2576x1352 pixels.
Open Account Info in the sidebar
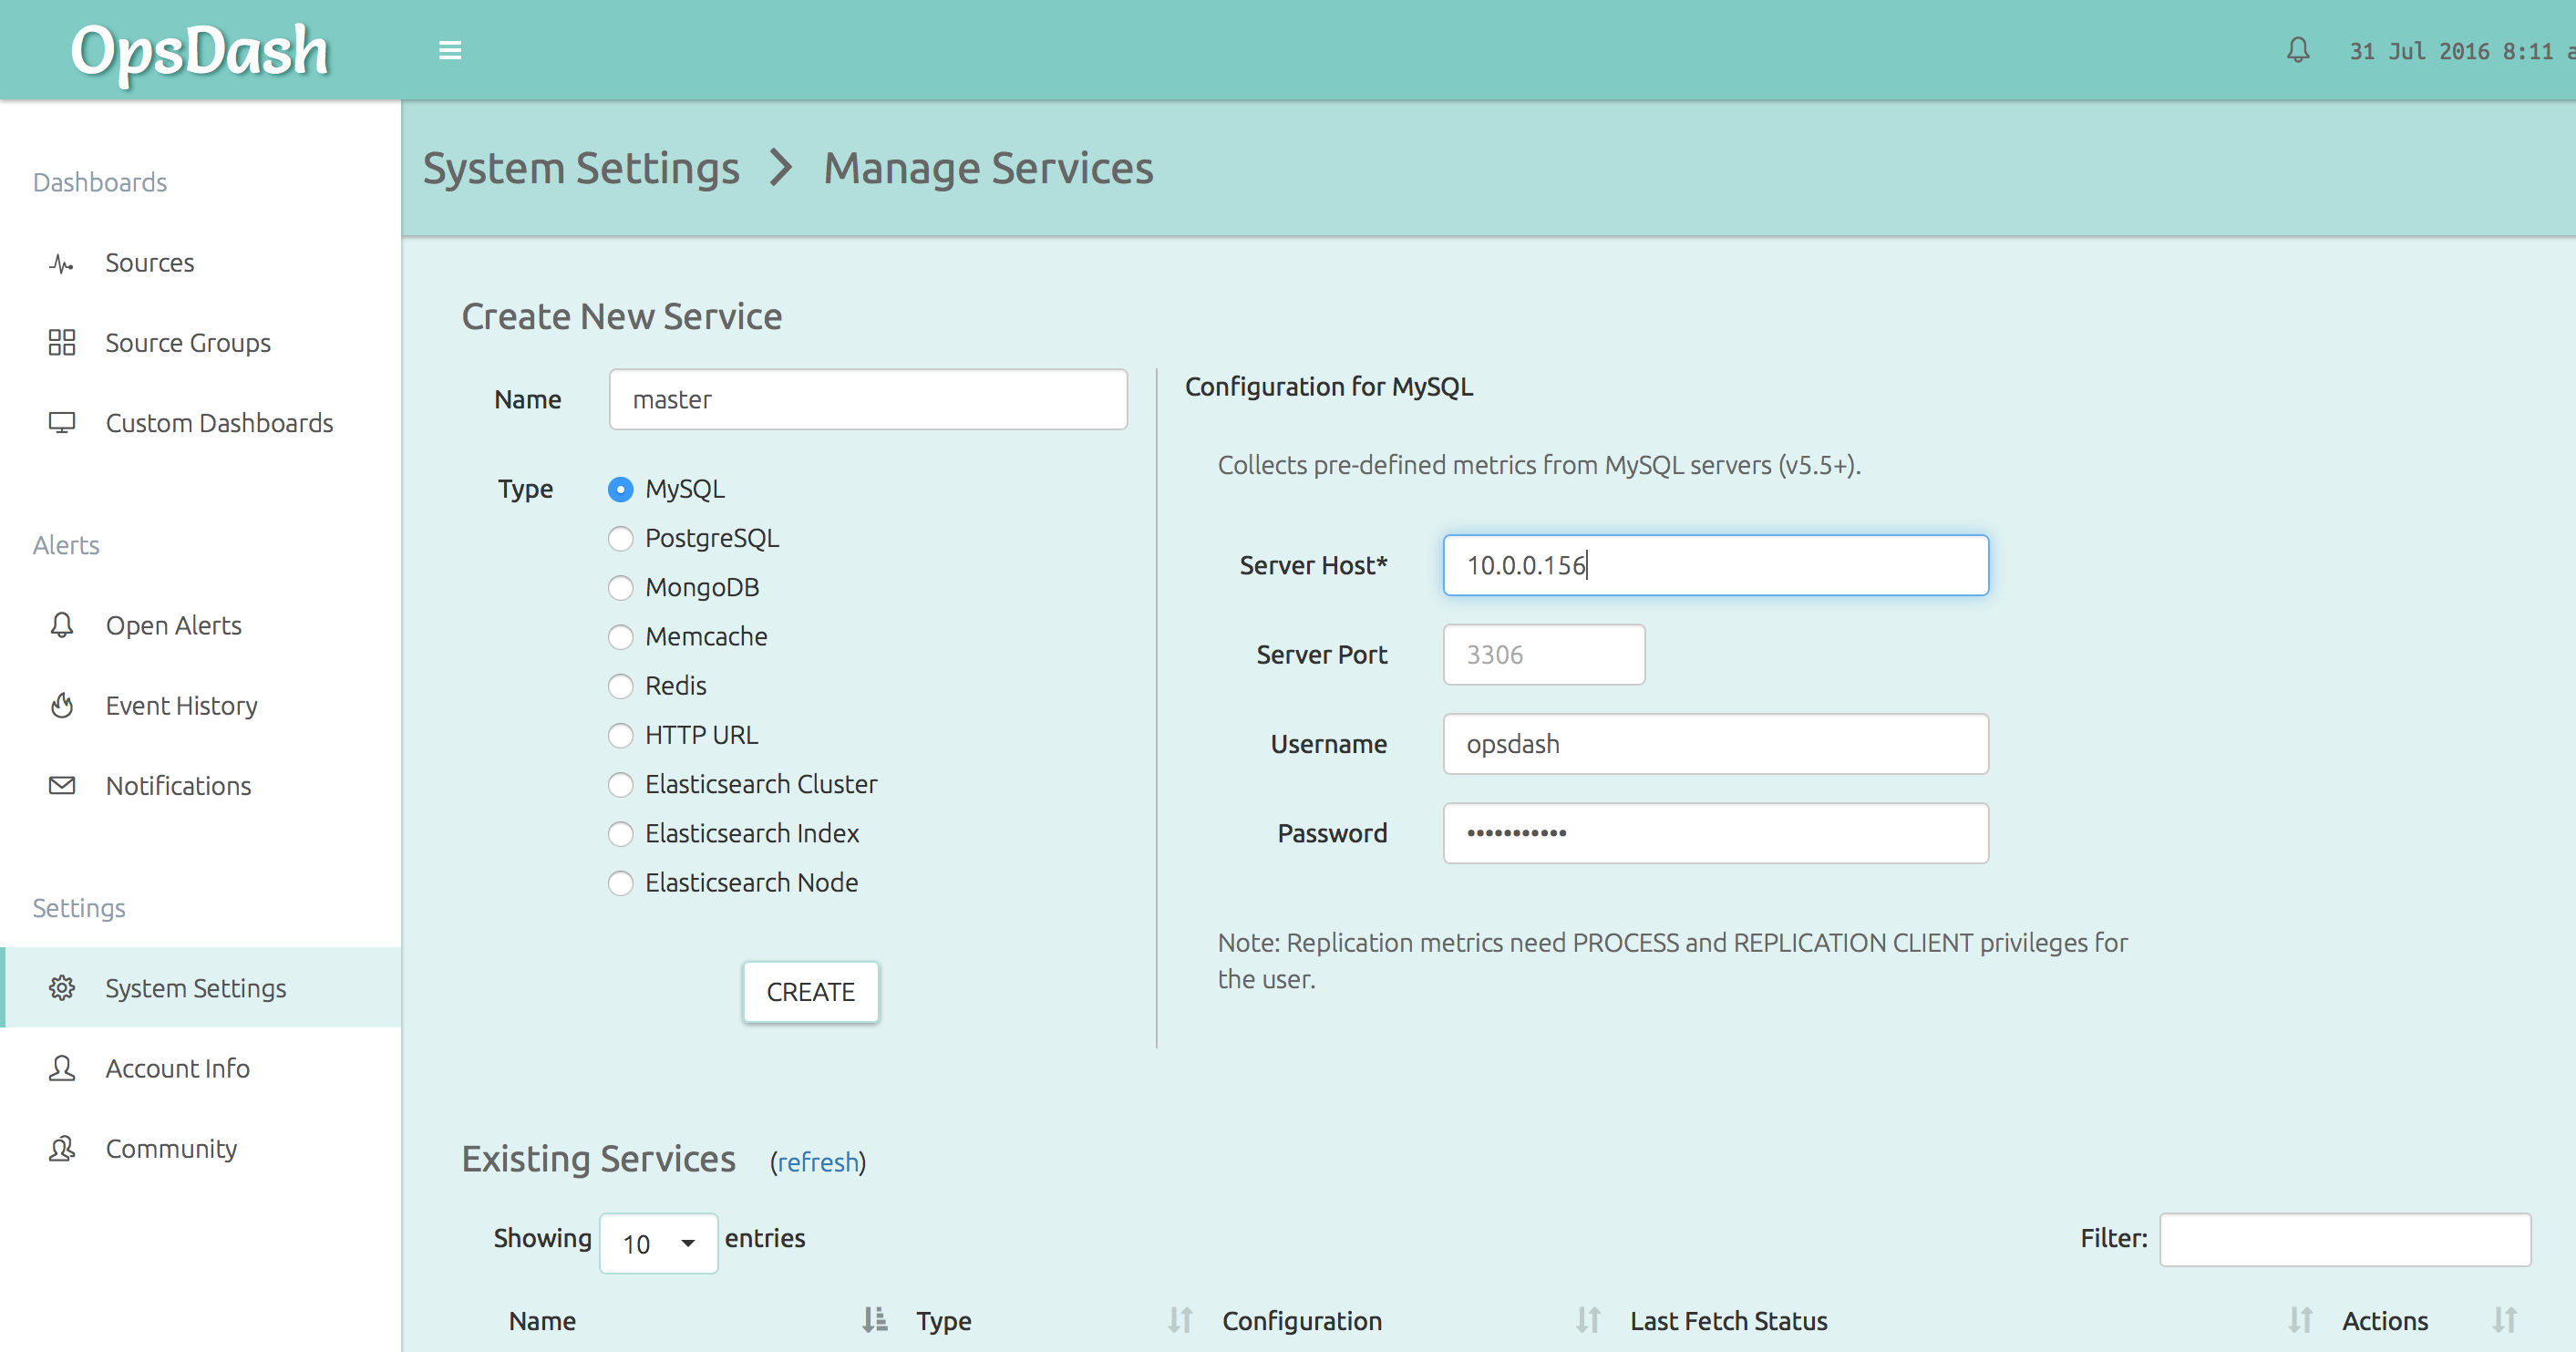pyautogui.click(x=201, y=1069)
